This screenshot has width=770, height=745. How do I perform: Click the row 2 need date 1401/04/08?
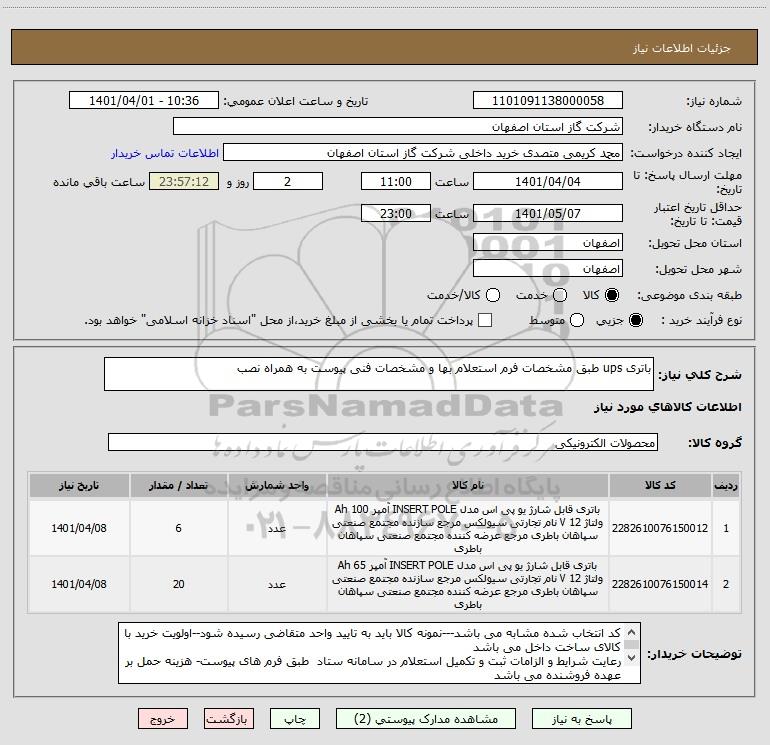[79, 584]
